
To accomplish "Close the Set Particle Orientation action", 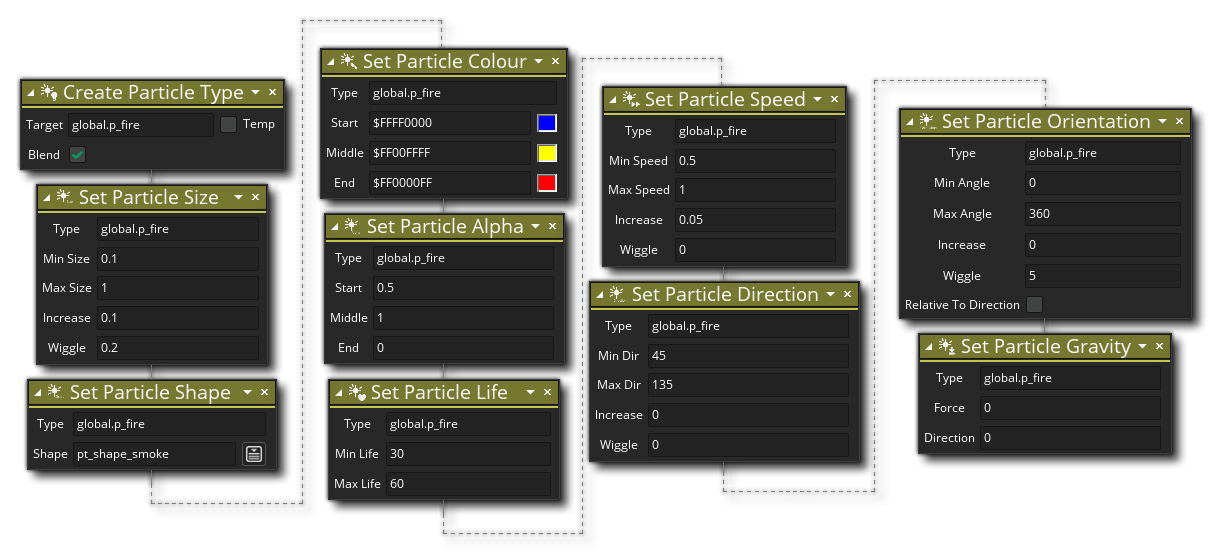I will coord(1181,122).
